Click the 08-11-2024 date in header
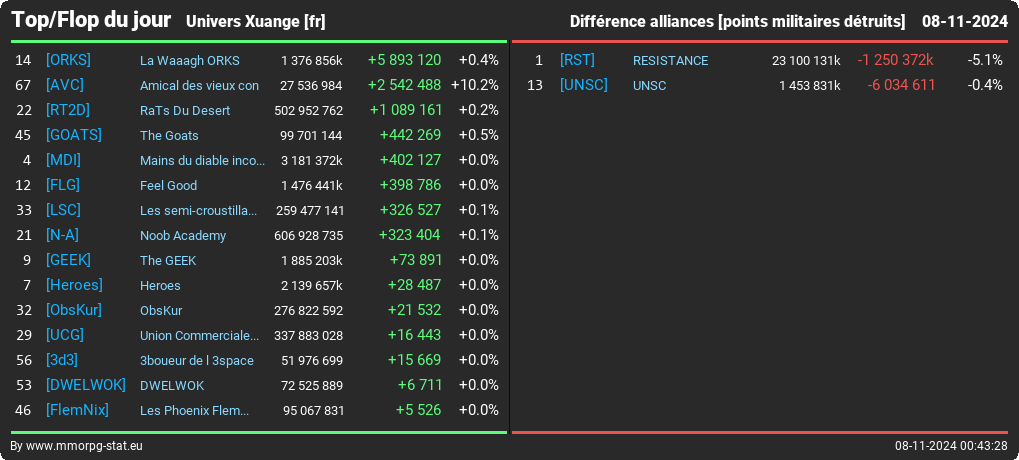The height and width of the screenshot is (460, 1019). pyautogui.click(x=964, y=21)
